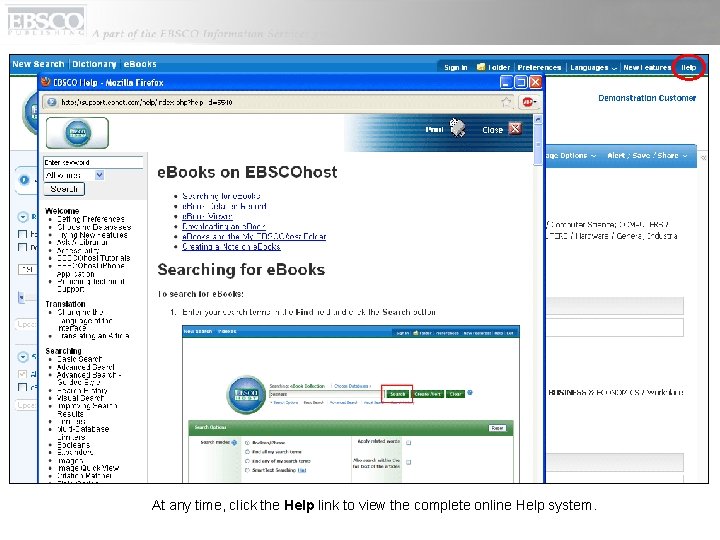Open the eBooks Viewer link
720x540 pixels.
click(x=207, y=216)
